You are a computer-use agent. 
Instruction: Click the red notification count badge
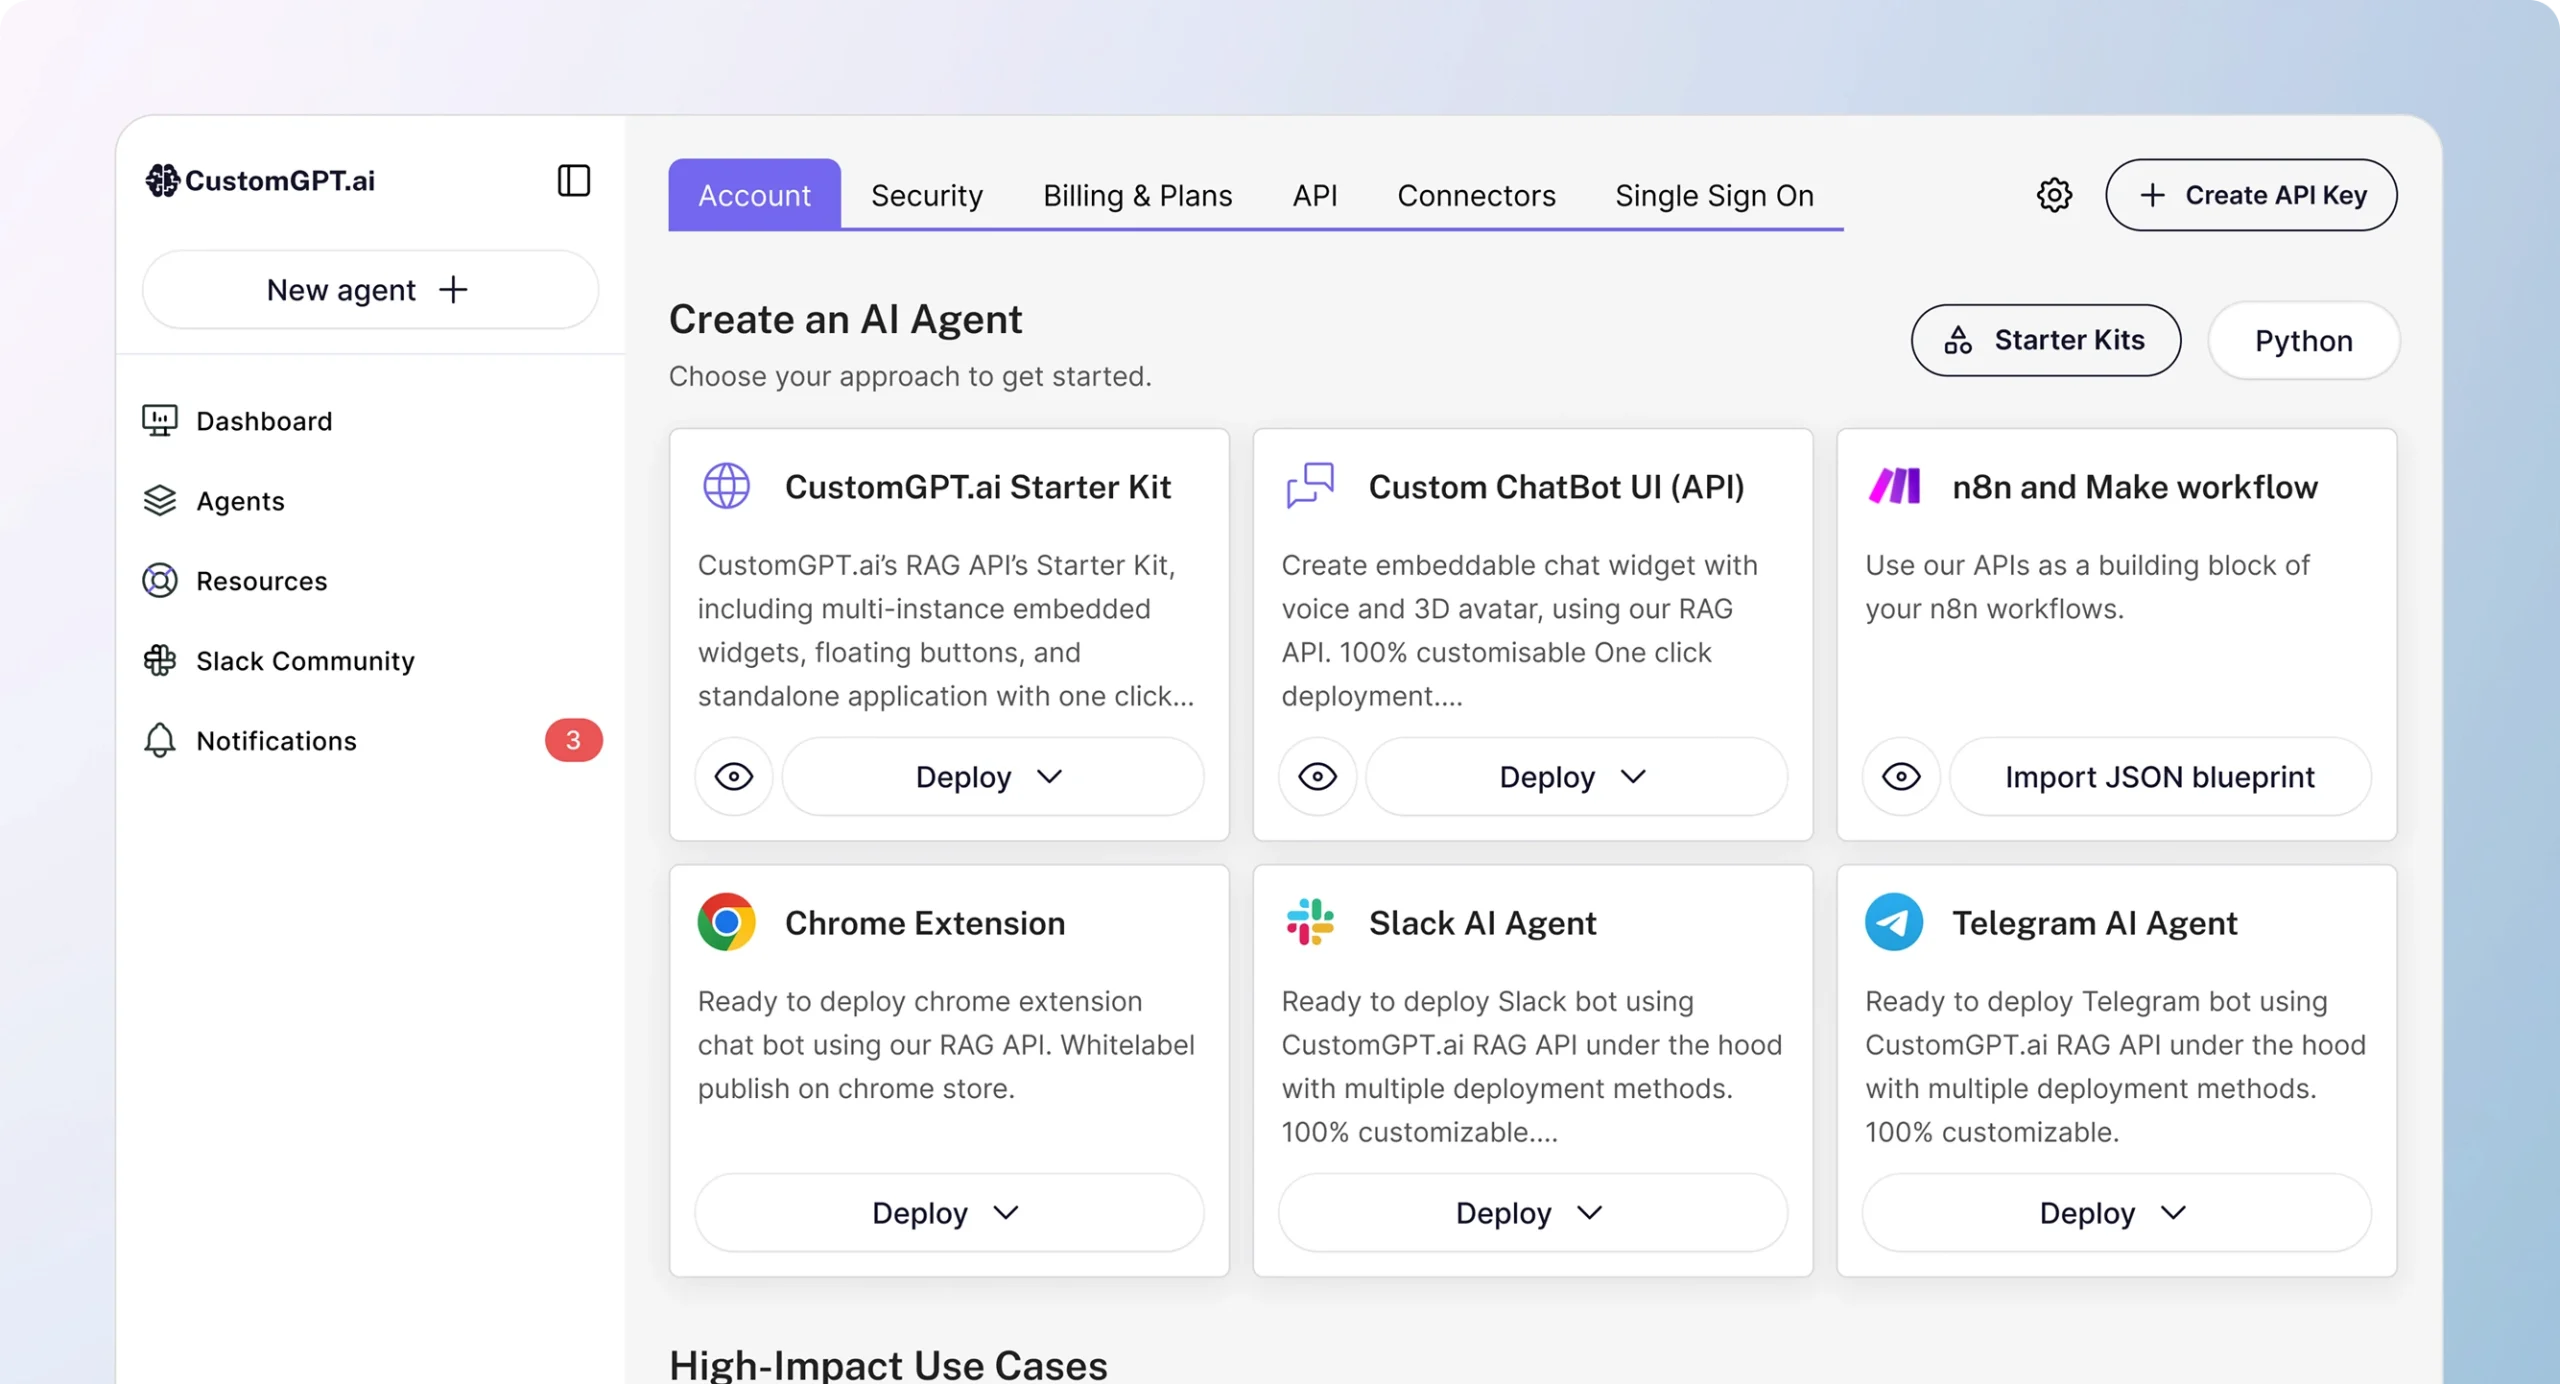tap(573, 741)
